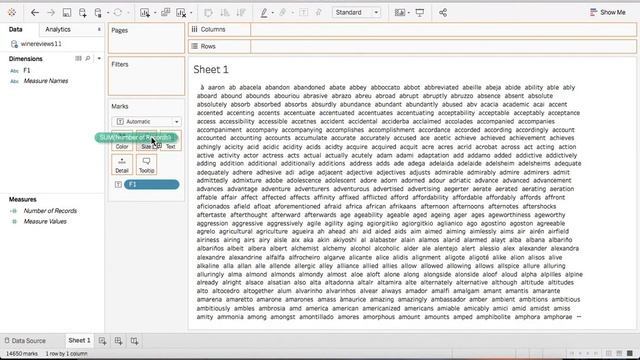Viewport: 640px width, 360px height.
Task: Switch to the Analytics pane tab
Action: 58,29
